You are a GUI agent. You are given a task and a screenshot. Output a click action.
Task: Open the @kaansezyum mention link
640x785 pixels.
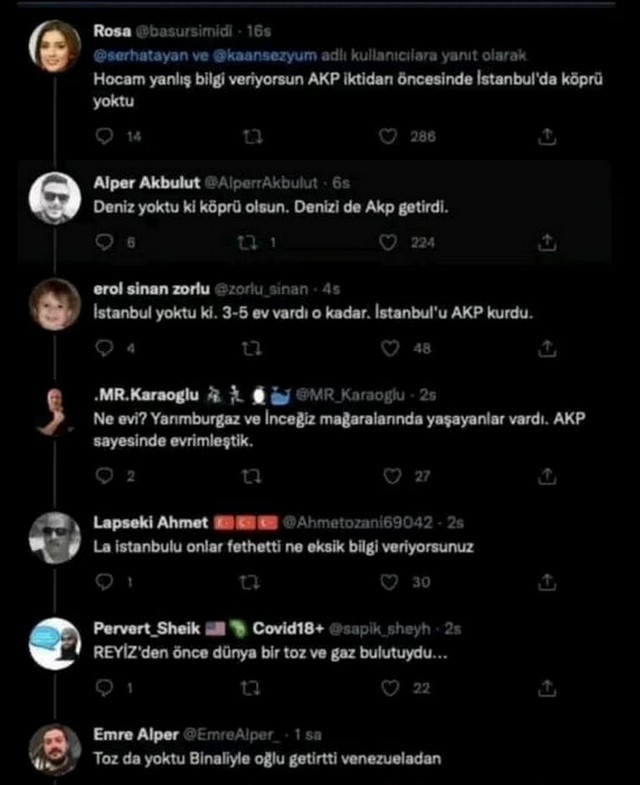click(x=264, y=55)
